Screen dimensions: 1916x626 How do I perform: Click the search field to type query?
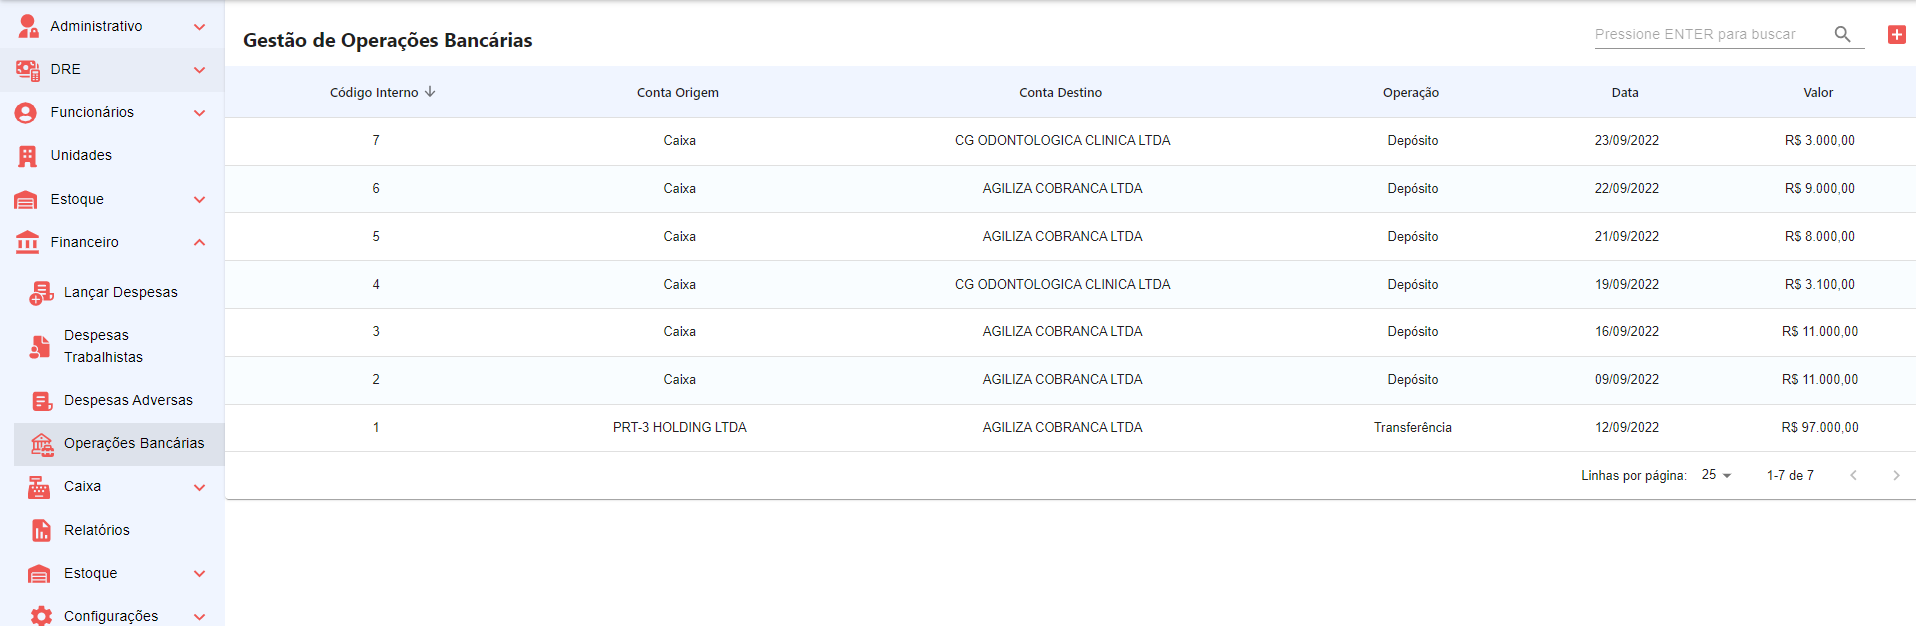tap(1710, 34)
